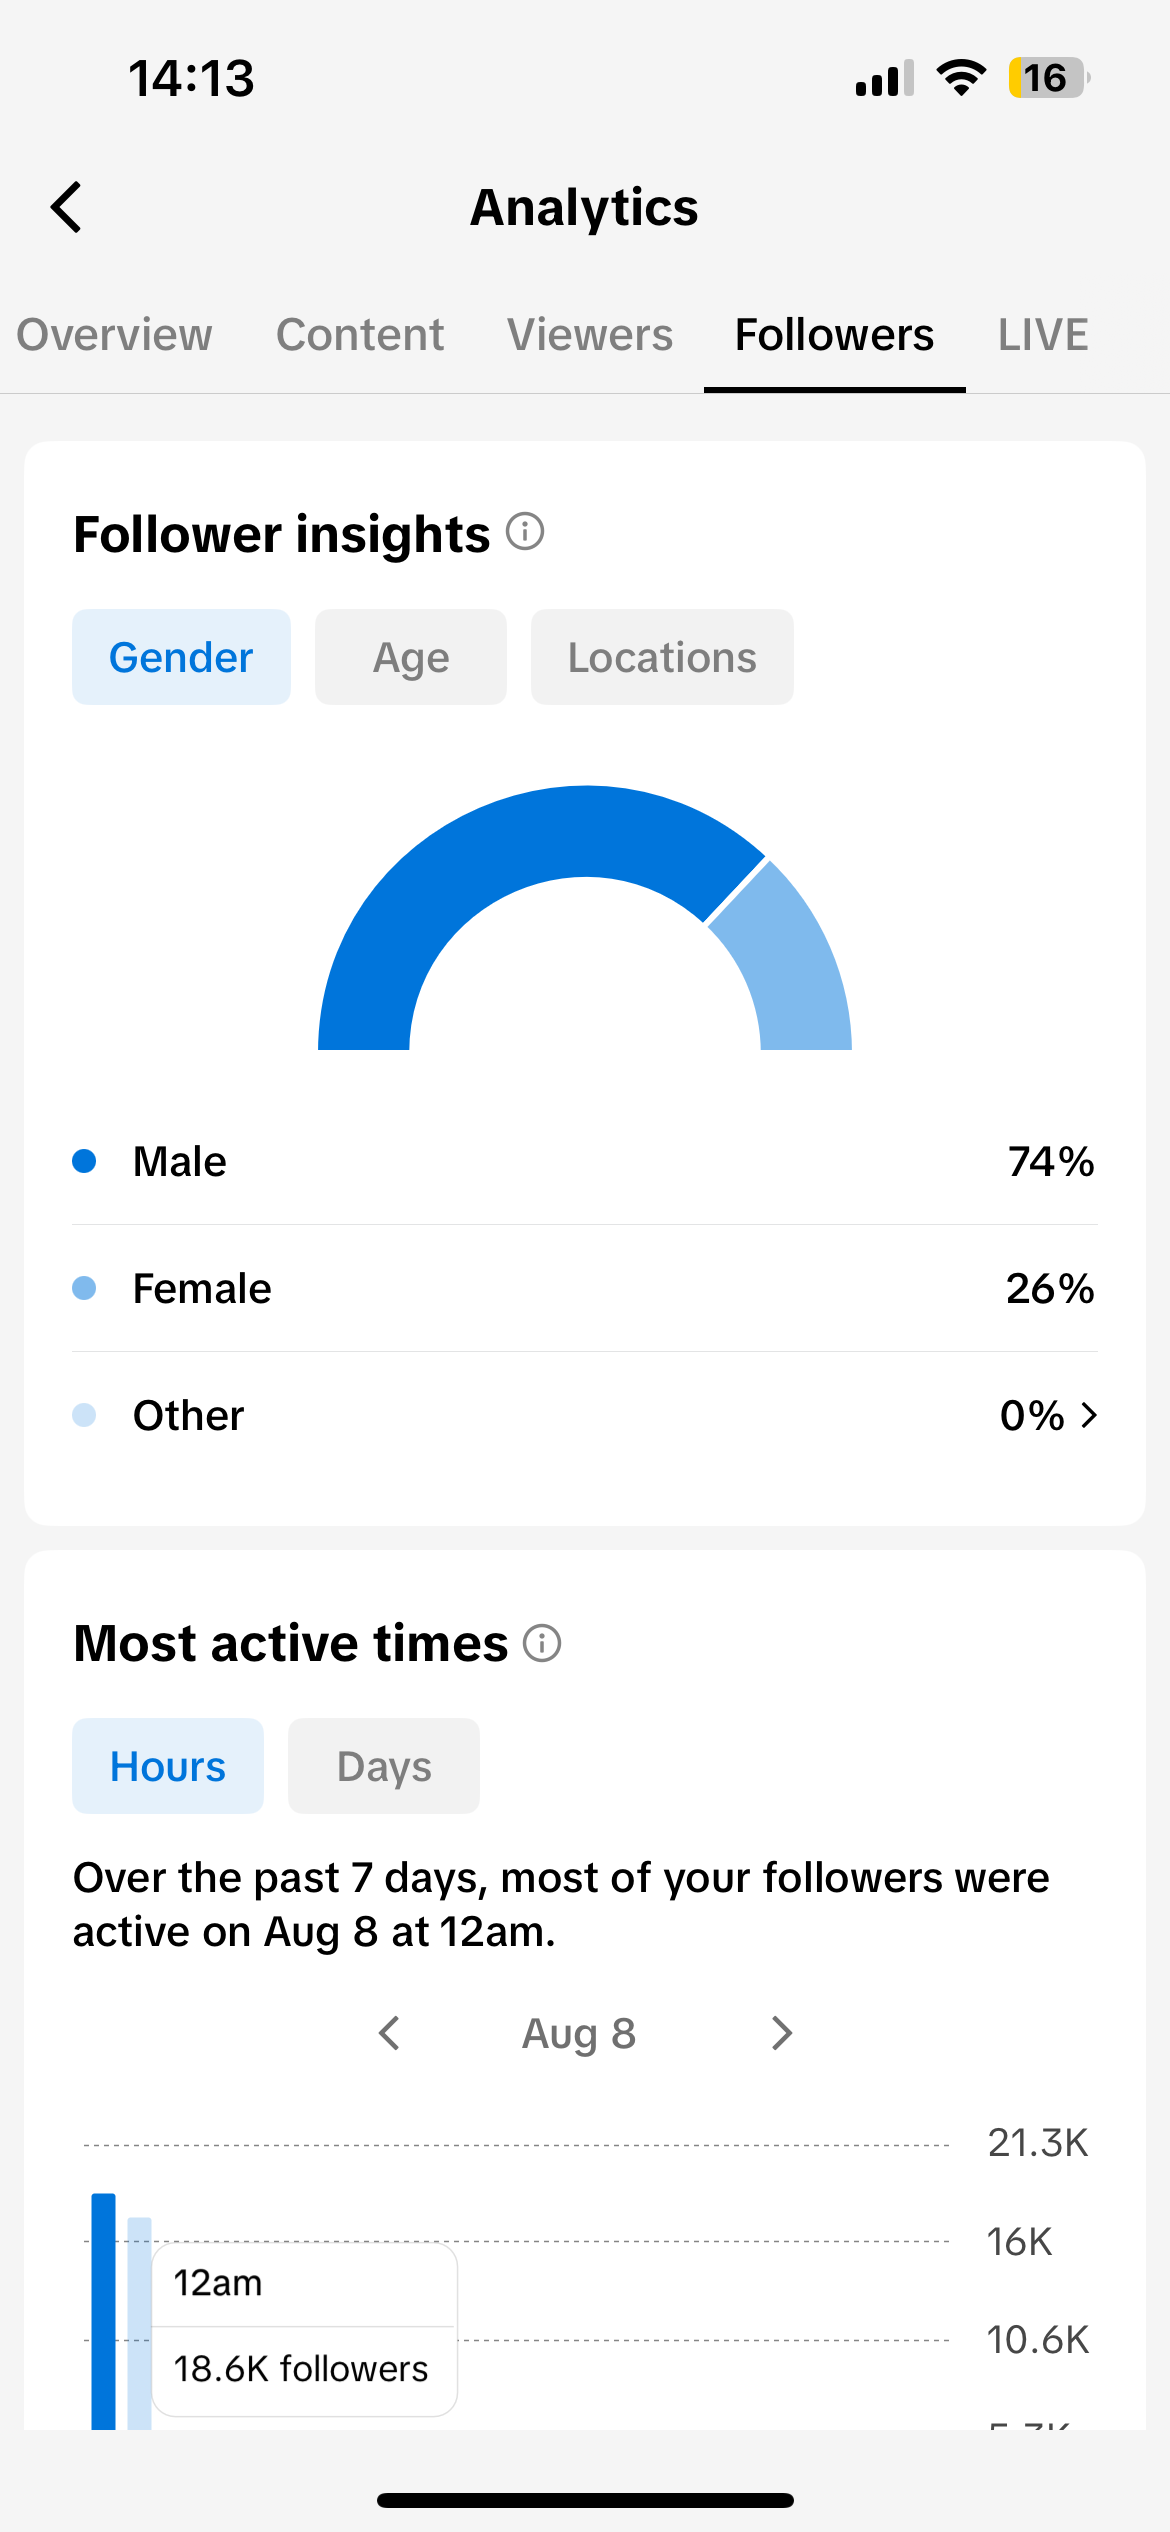Select the Age filter chip
This screenshot has width=1170, height=2532.
pos(411,657)
